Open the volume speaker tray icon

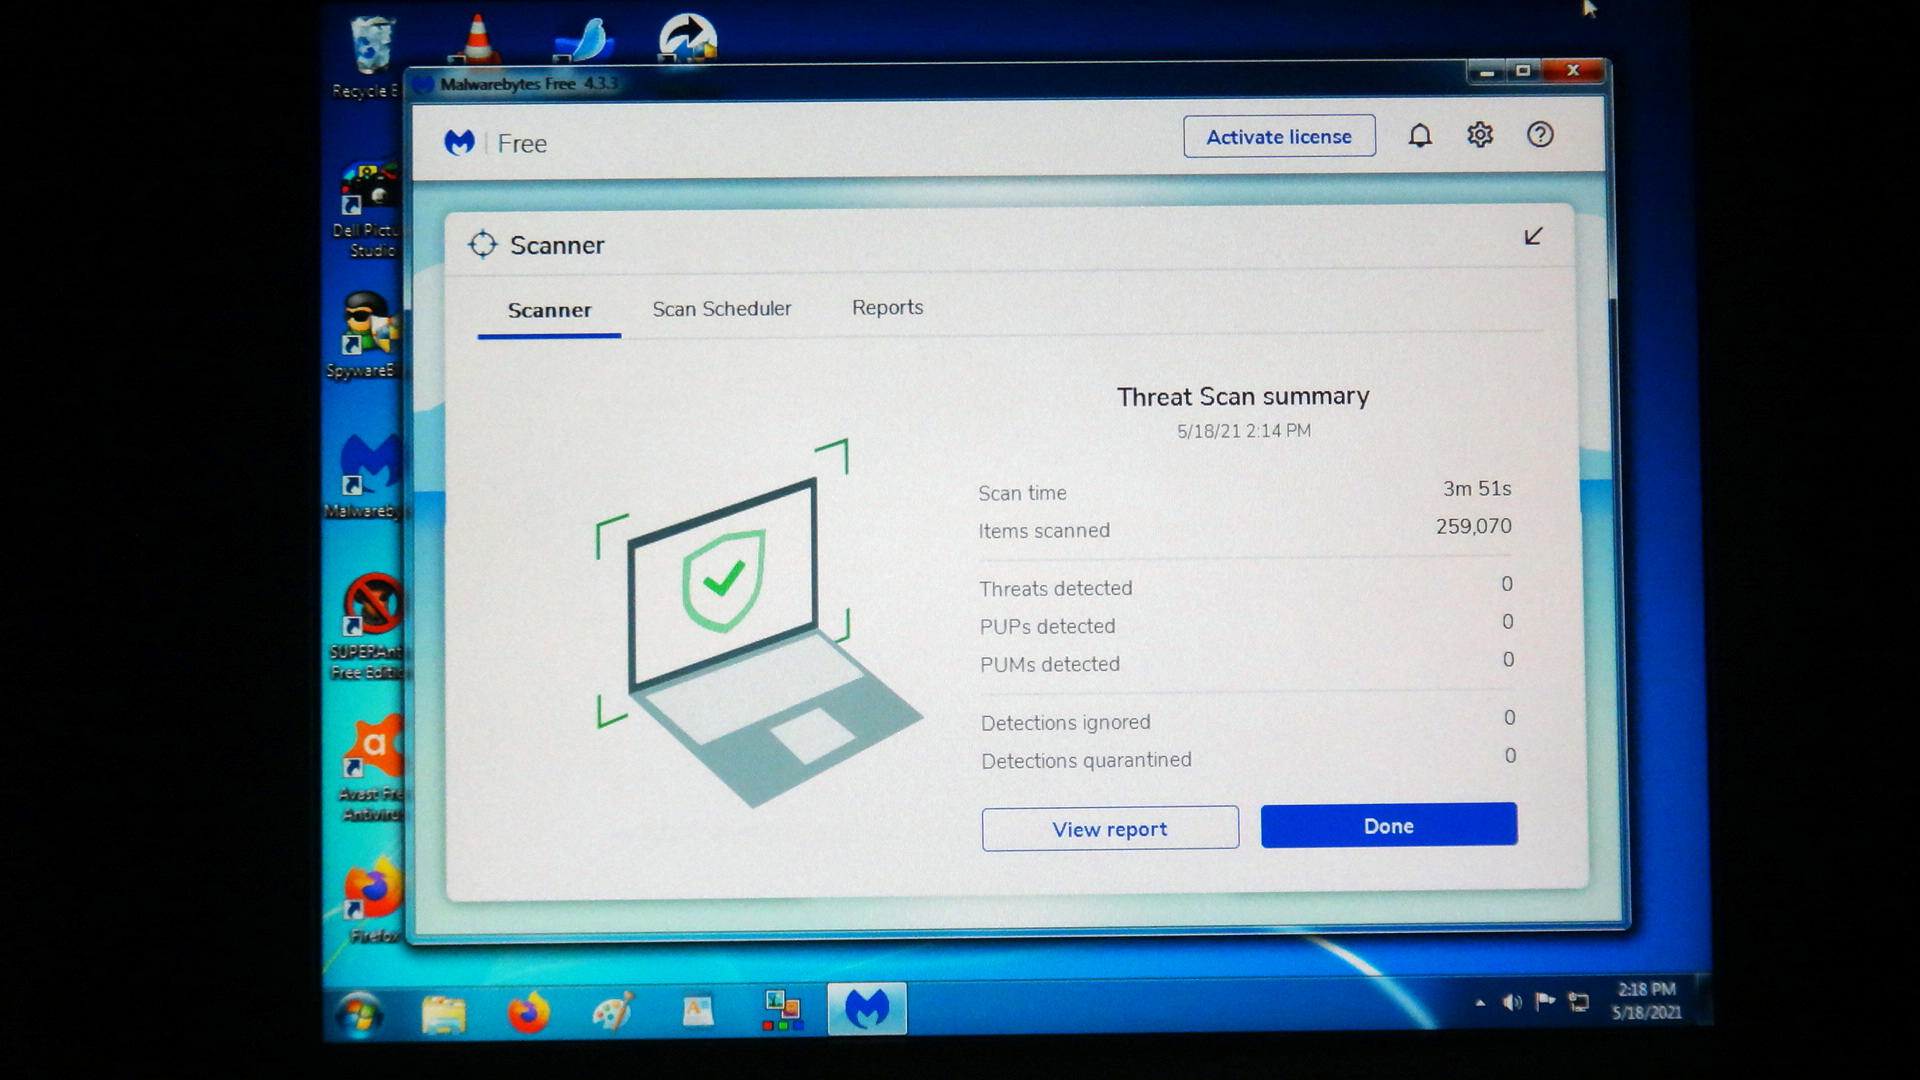click(x=1512, y=1002)
